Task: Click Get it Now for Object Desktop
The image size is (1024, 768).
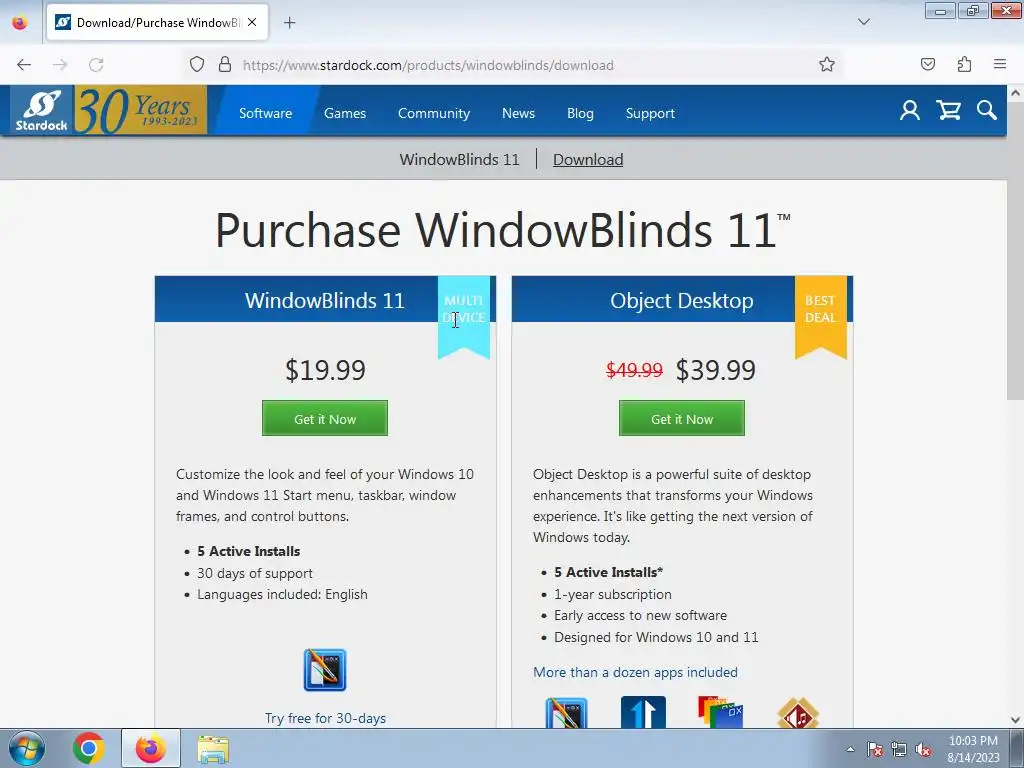Action: click(x=682, y=418)
